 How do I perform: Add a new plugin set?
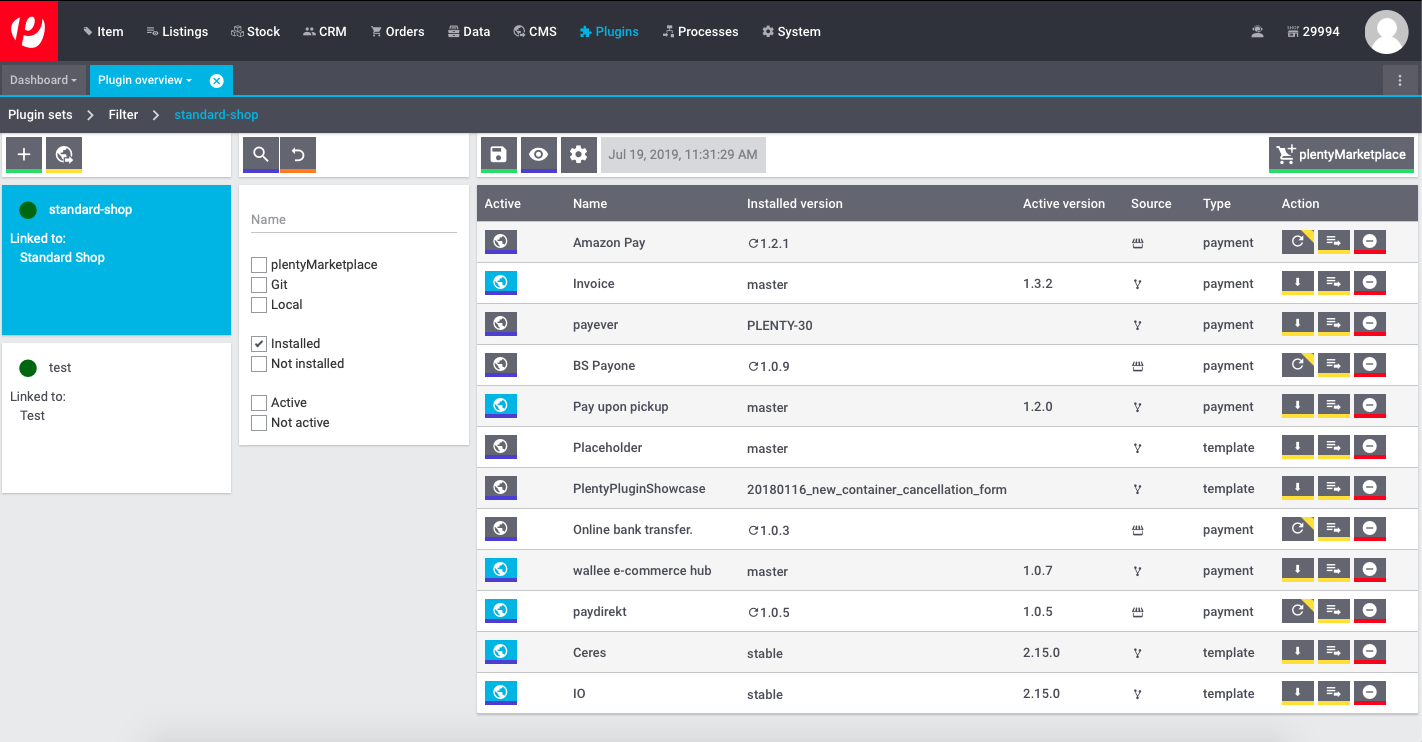[24, 154]
